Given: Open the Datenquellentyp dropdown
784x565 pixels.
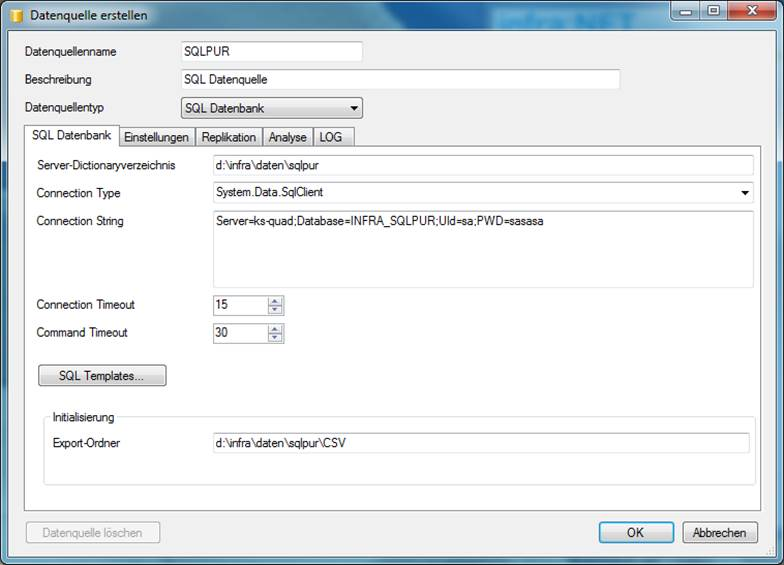Looking at the screenshot, I should point(353,108).
